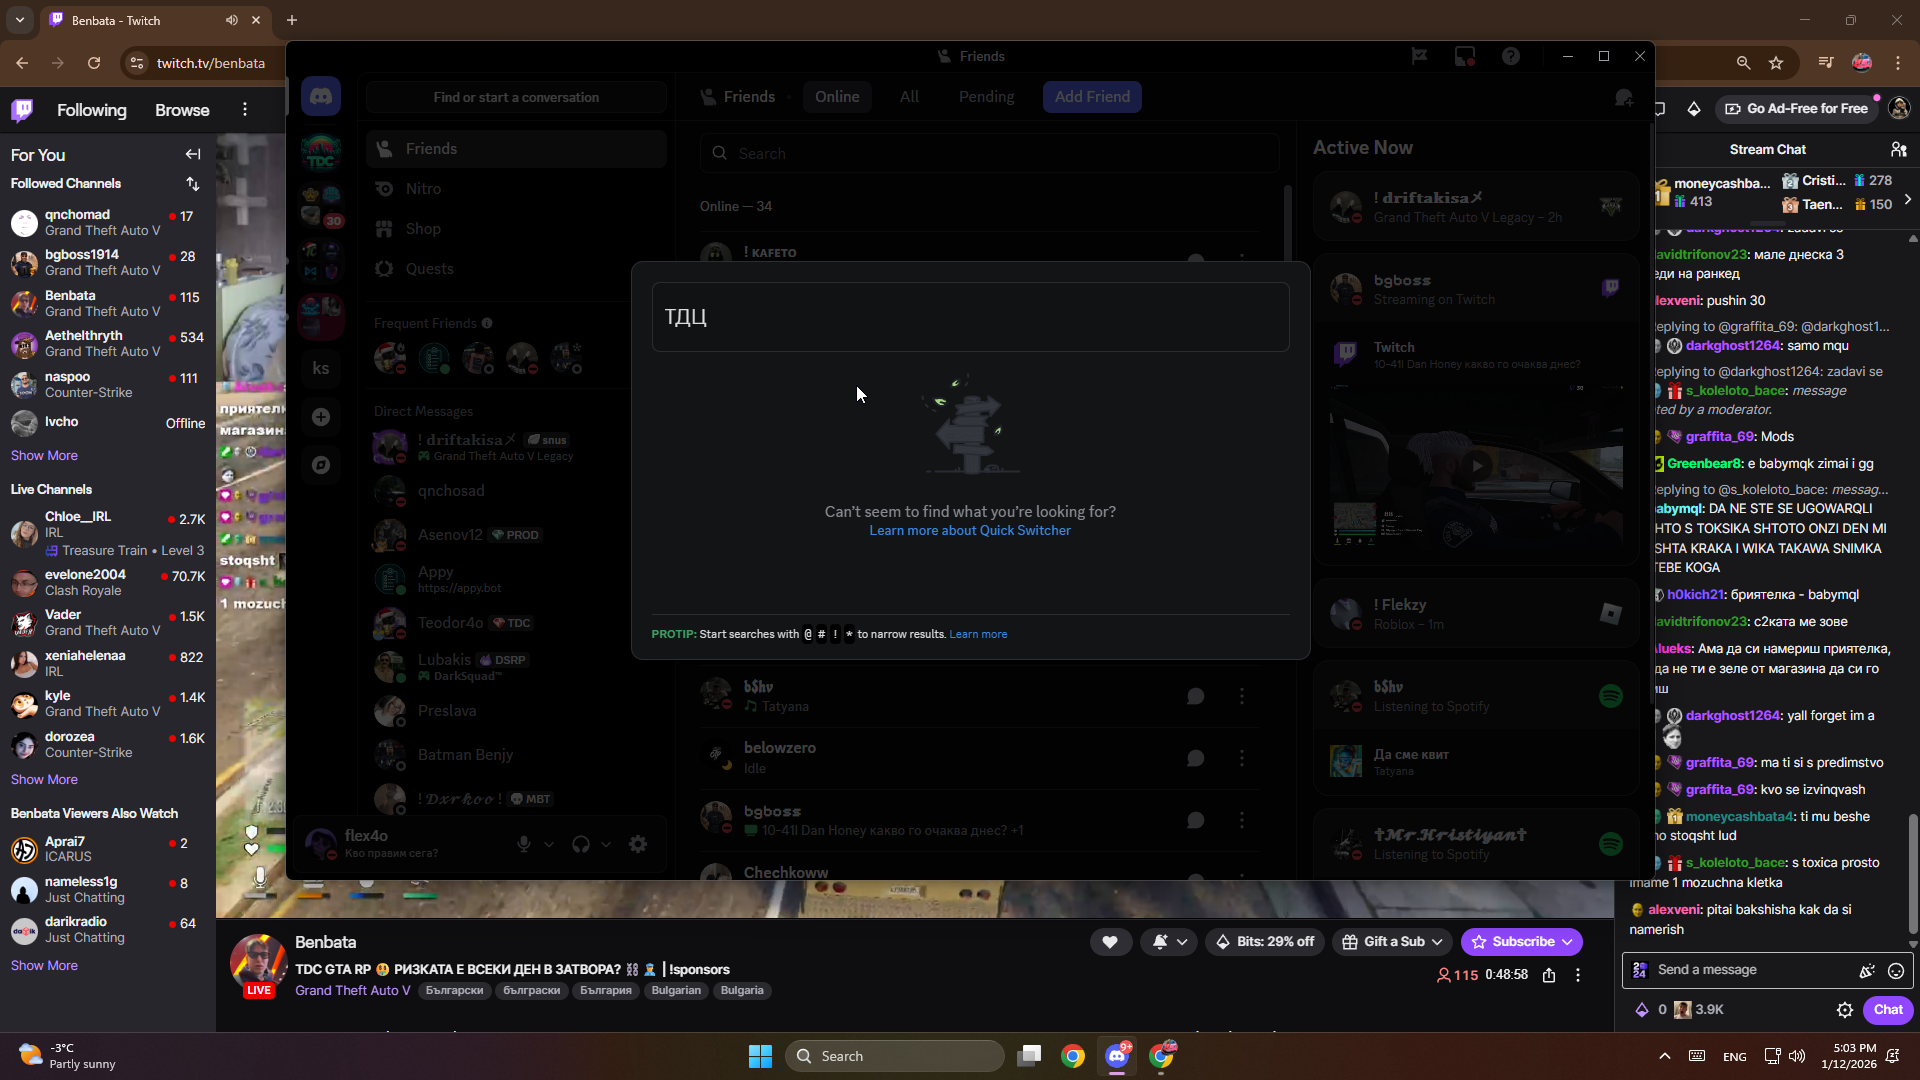Open Twitch chat emote picker
This screenshot has height=1080, width=1920.
[x=1896, y=970]
